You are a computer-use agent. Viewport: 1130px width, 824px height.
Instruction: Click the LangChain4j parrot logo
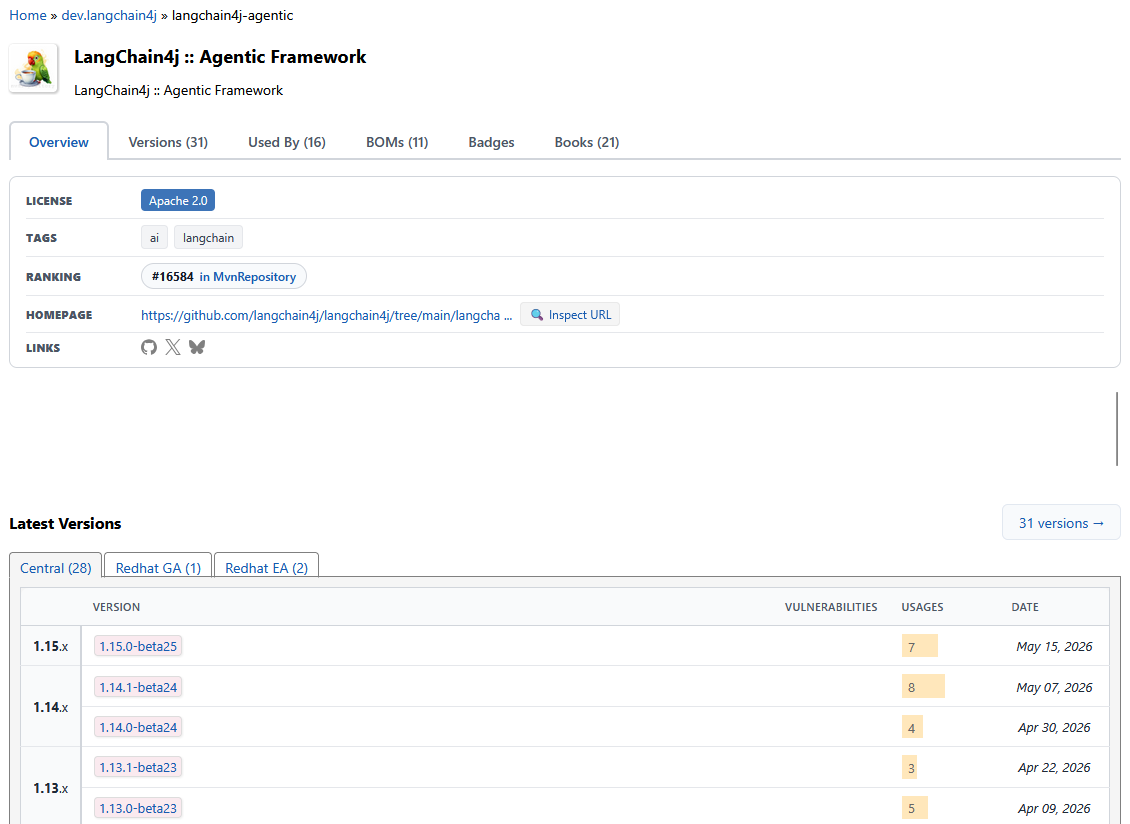pos(33,68)
